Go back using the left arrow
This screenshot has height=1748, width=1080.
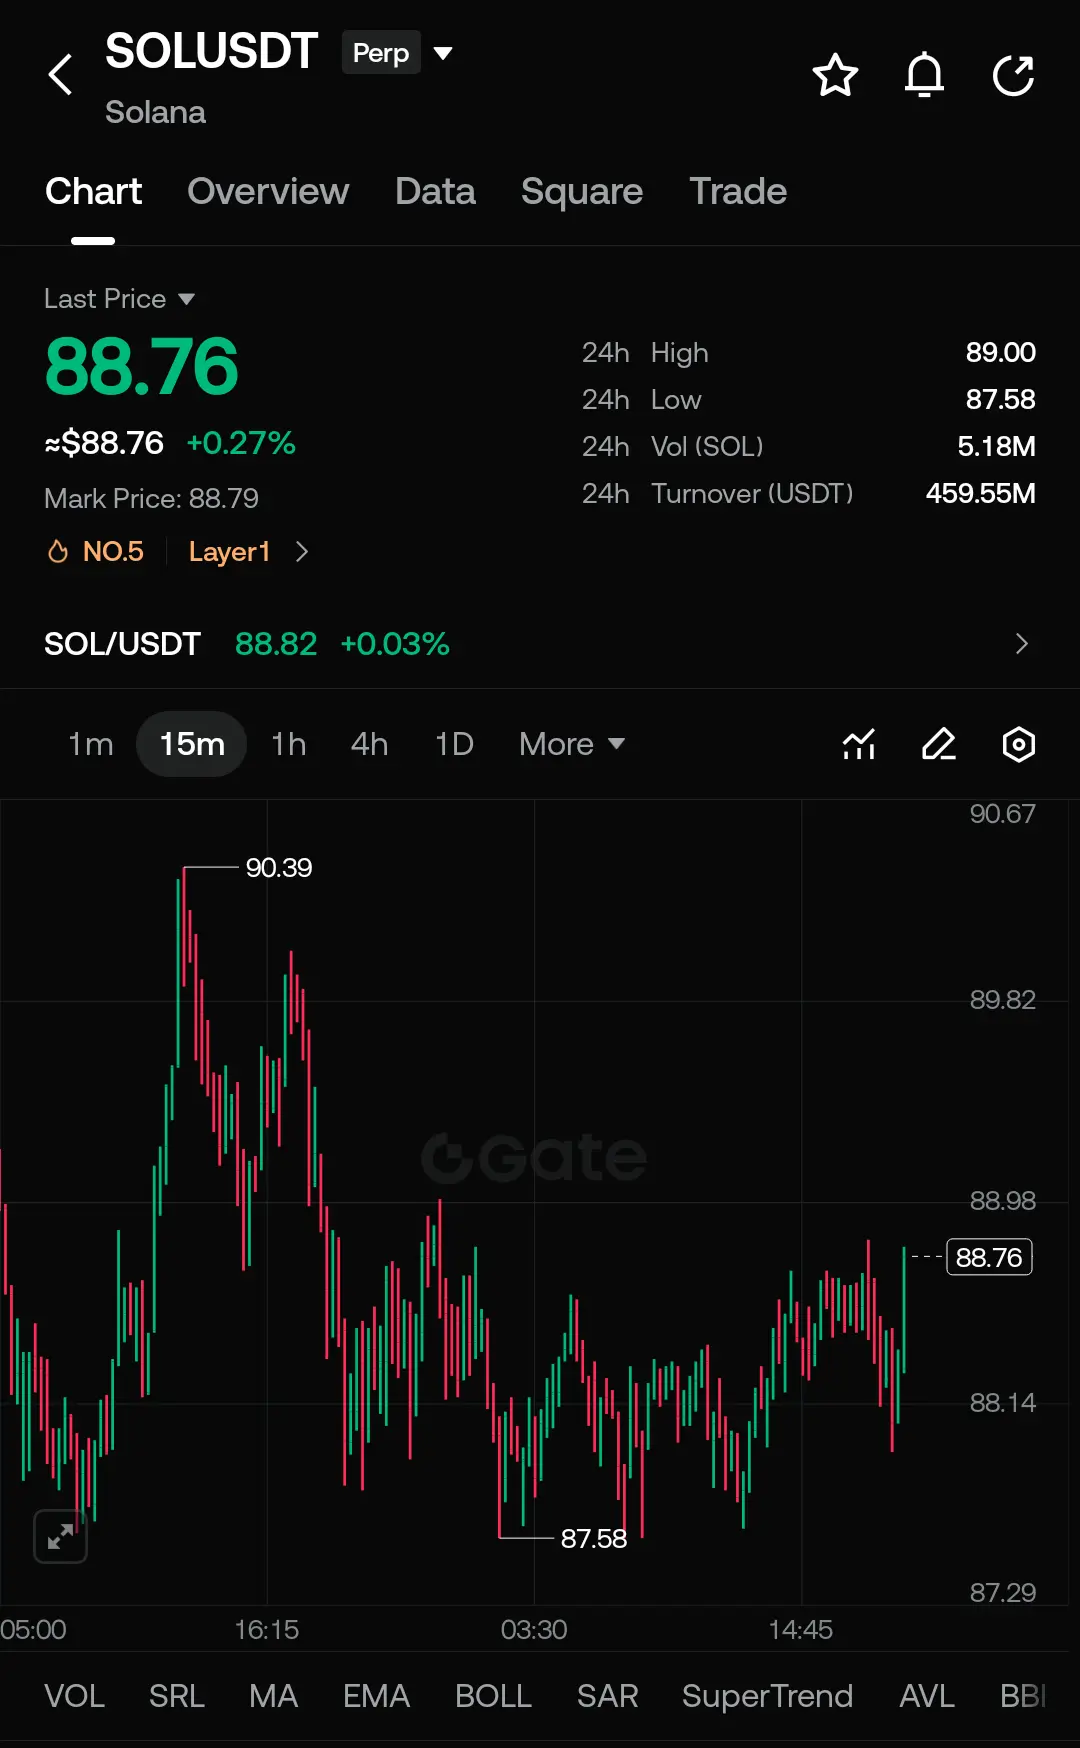61,75
